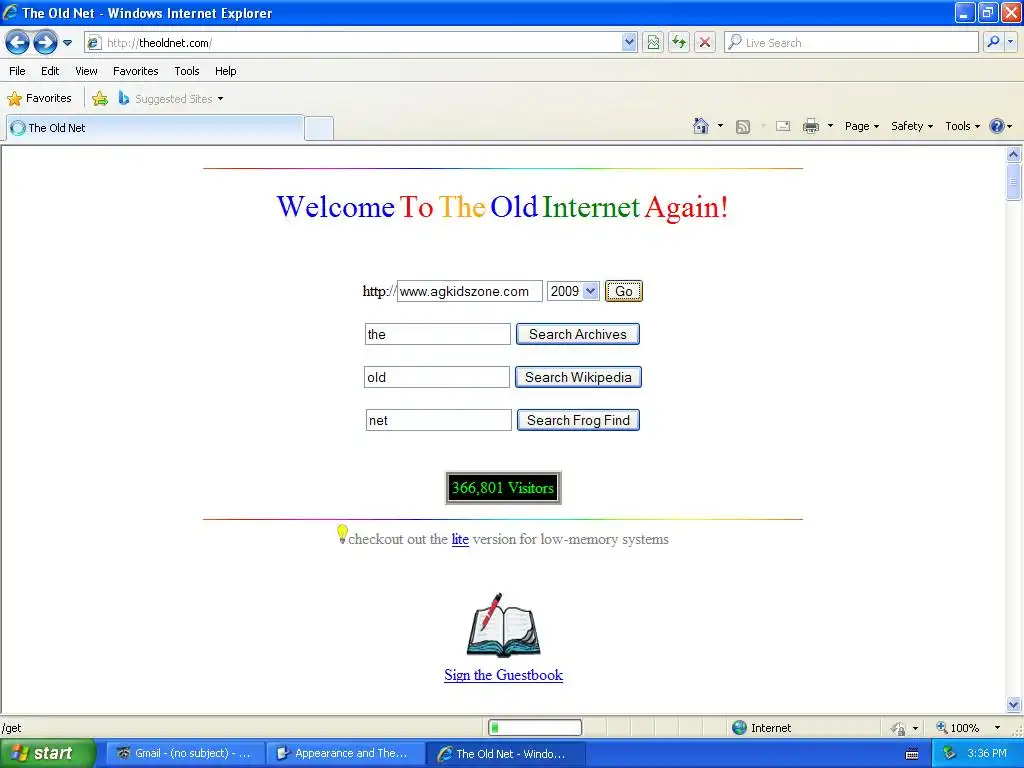The width and height of the screenshot is (1024, 768).
Task: Switch to Appearance and Themes taskbar window
Action: click(x=344, y=754)
